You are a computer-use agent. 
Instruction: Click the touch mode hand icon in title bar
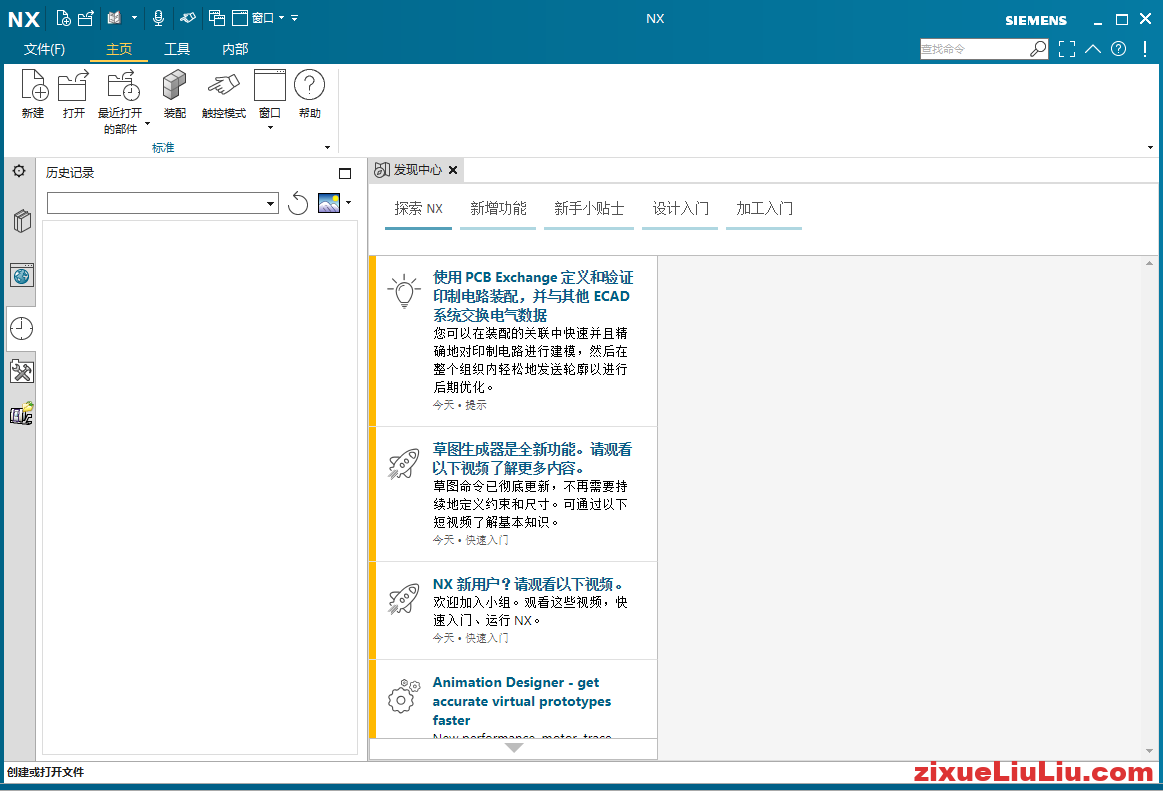click(188, 18)
